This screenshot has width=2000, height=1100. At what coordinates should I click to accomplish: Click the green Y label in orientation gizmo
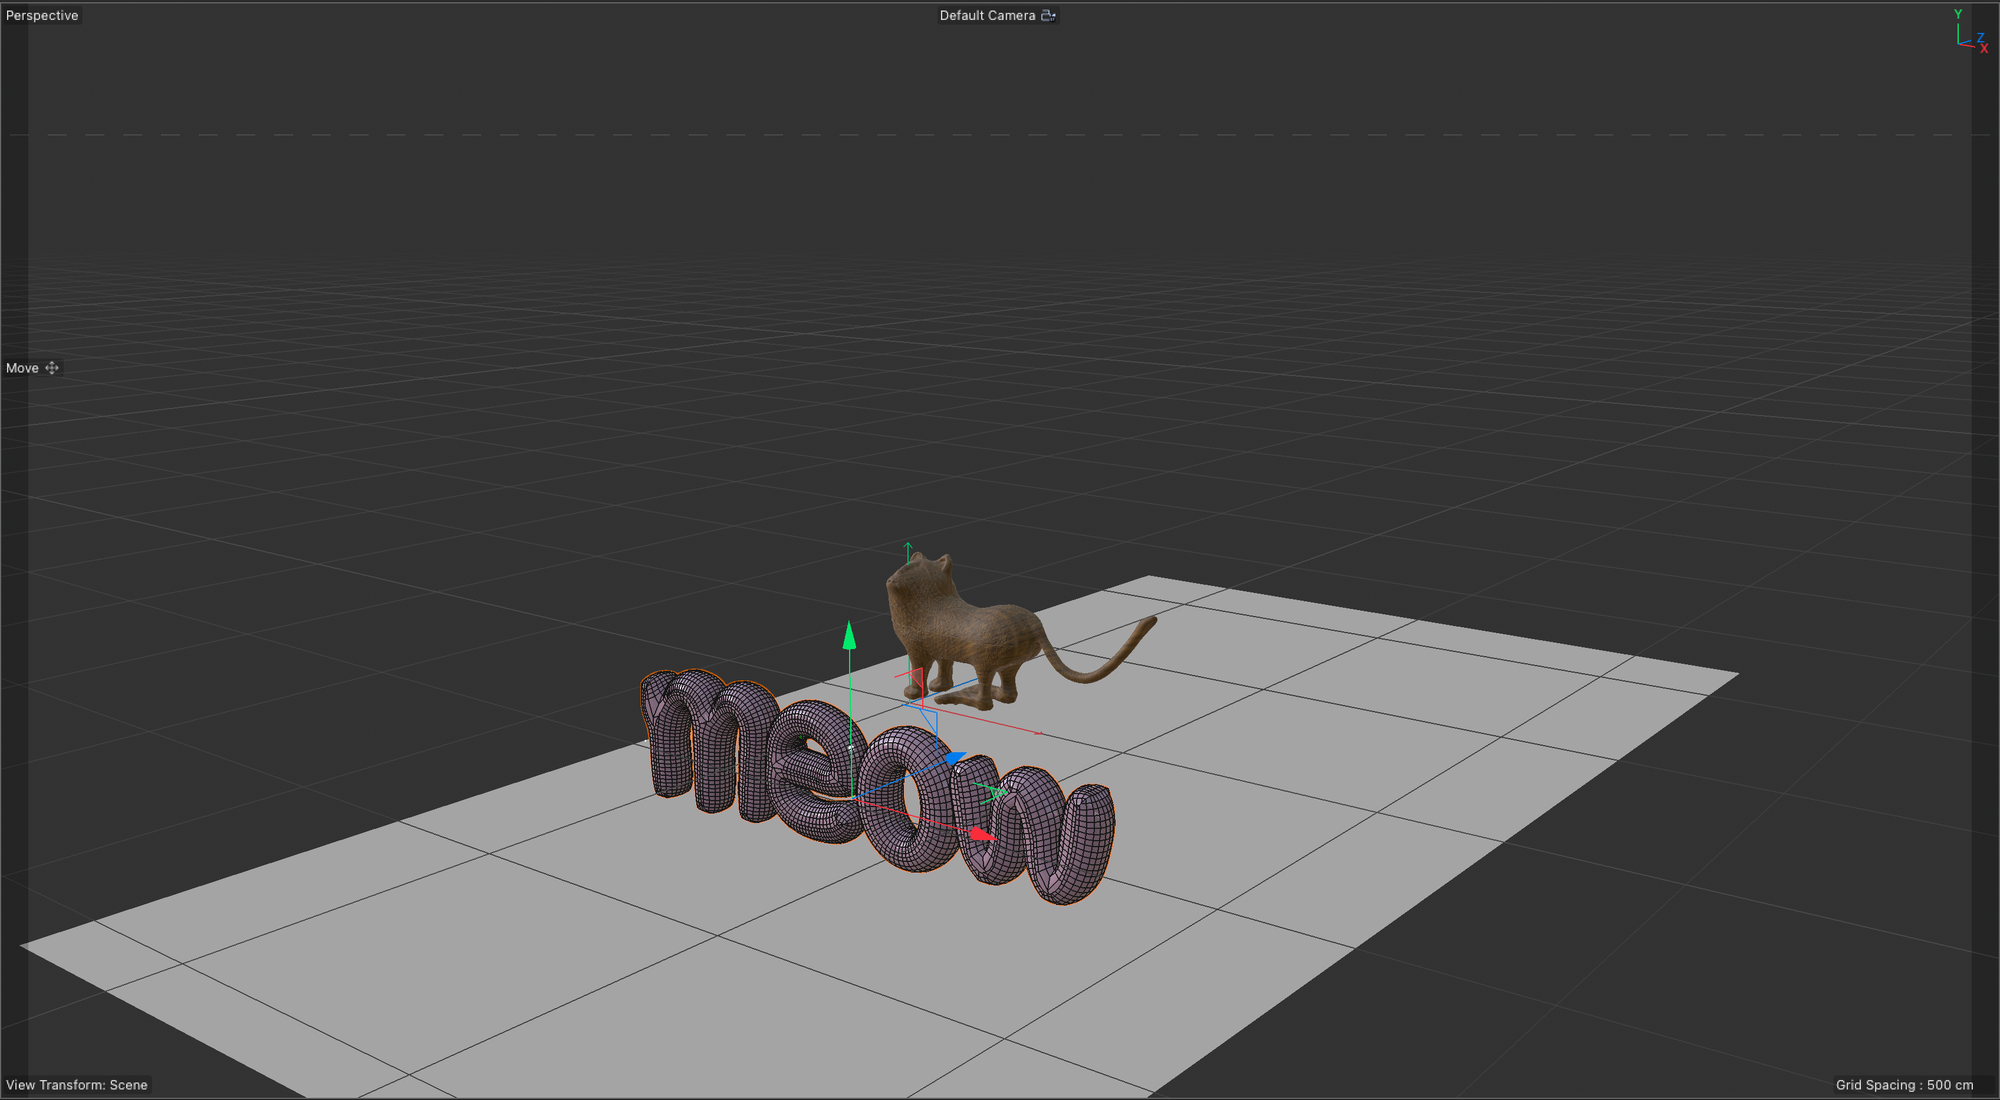(1958, 14)
